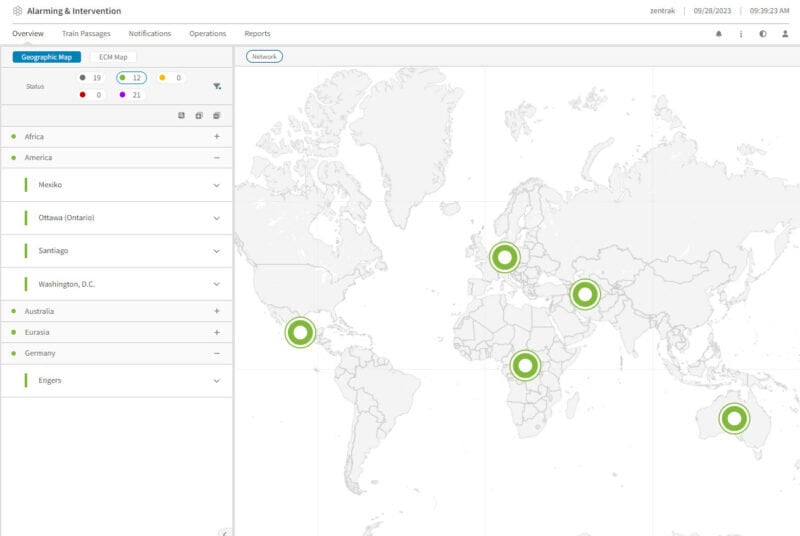This screenshot has width=800, height=536.
Task: Click the Australia map marker
Action: [734, 419]
